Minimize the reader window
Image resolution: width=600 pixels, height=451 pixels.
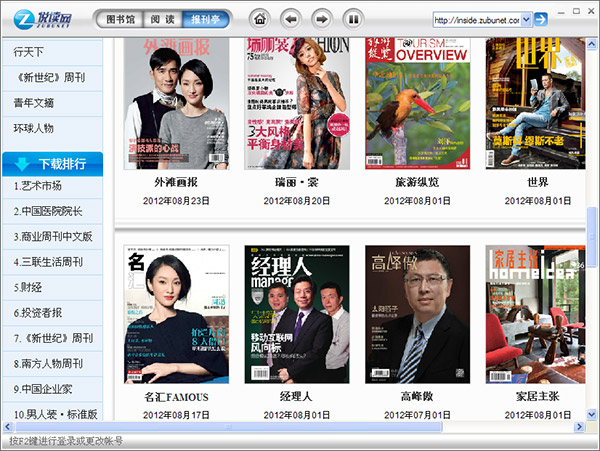click(561, 12)
